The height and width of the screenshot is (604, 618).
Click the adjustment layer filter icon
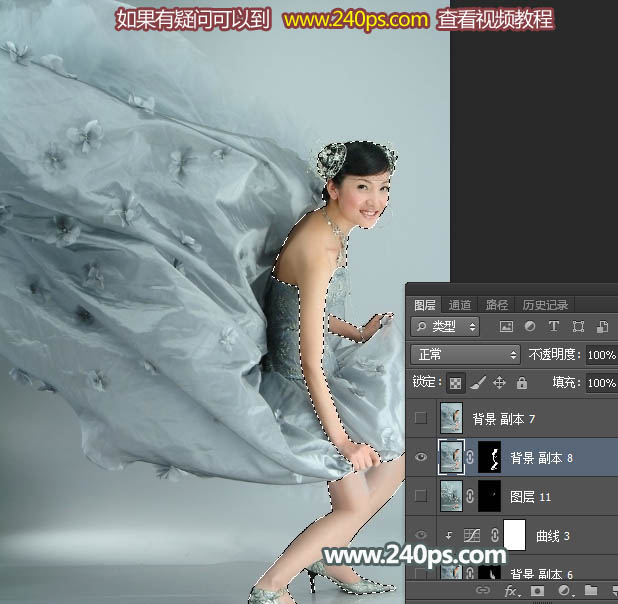[x=530, y=327]
